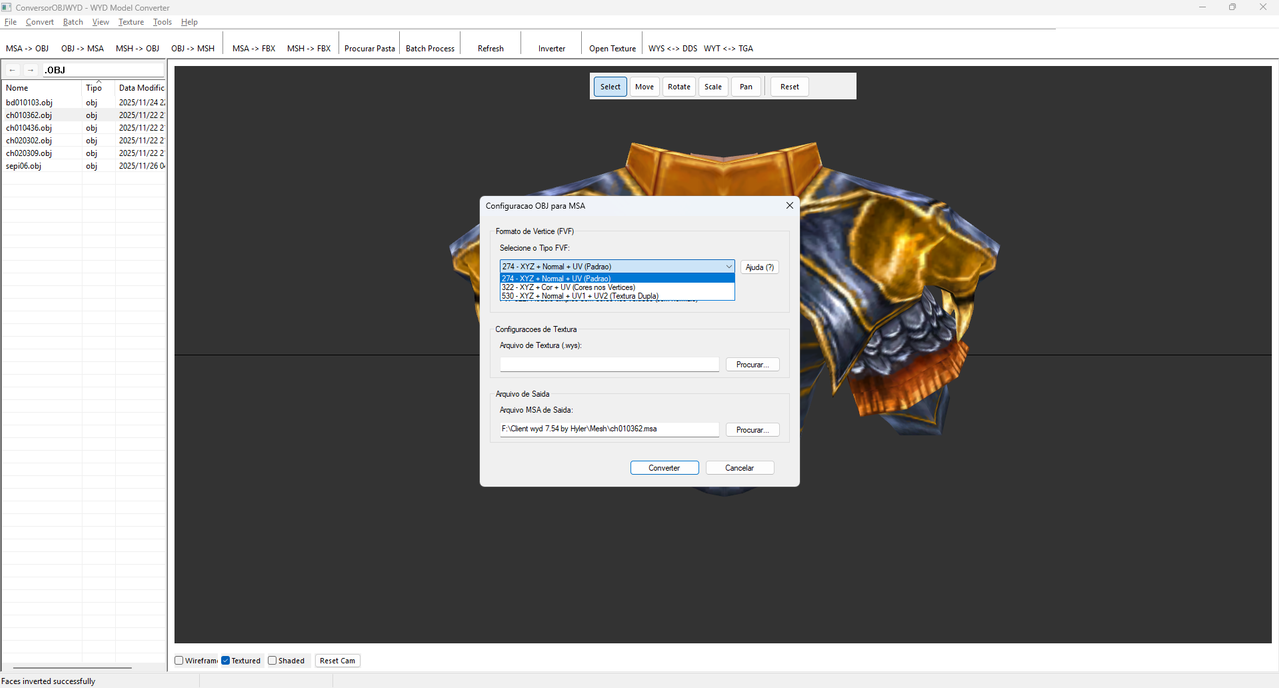This screenshot has width=1279, height=688.
Task: Click the Converter button in dialog
Action: tap(664, 468)
